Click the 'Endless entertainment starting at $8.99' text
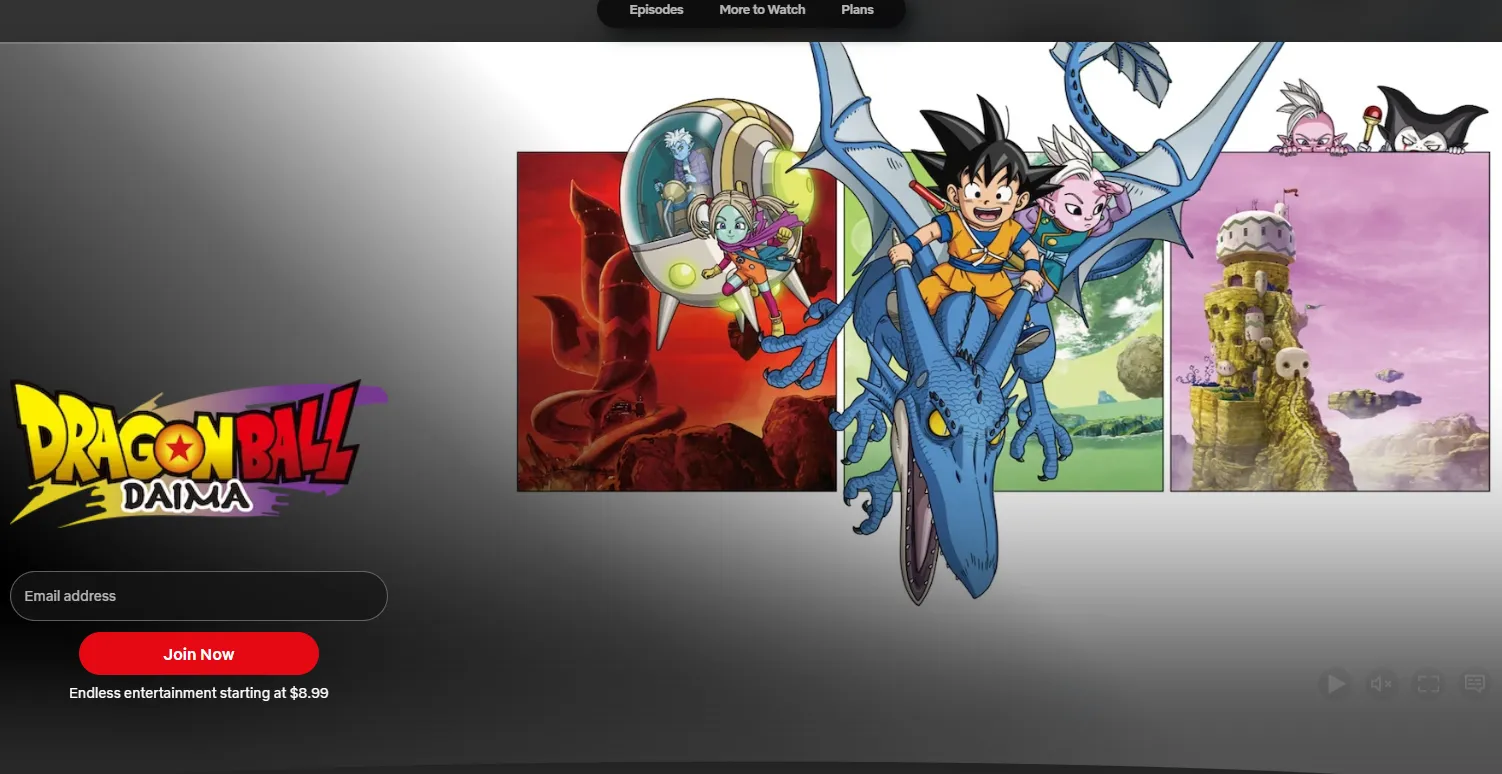Image resolution: width=1502 pixels, height=774 pixels. pyautogui.click(x=198, y=693)
